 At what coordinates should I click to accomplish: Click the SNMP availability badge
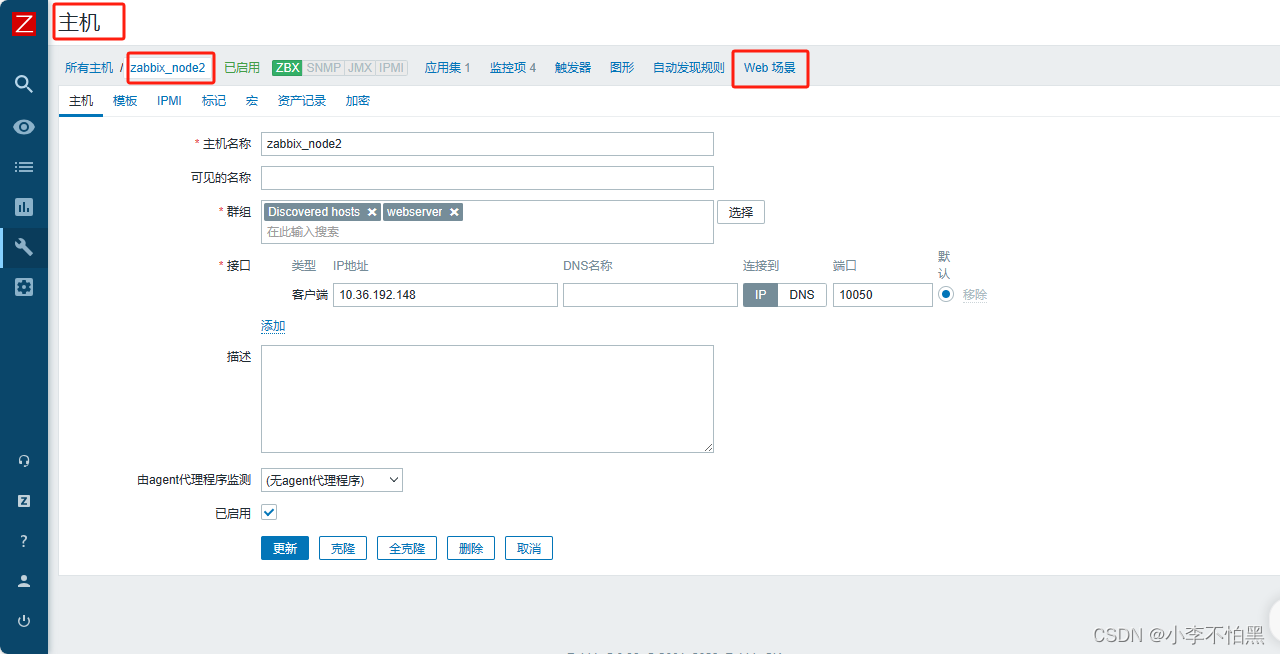tap(323, 68)
